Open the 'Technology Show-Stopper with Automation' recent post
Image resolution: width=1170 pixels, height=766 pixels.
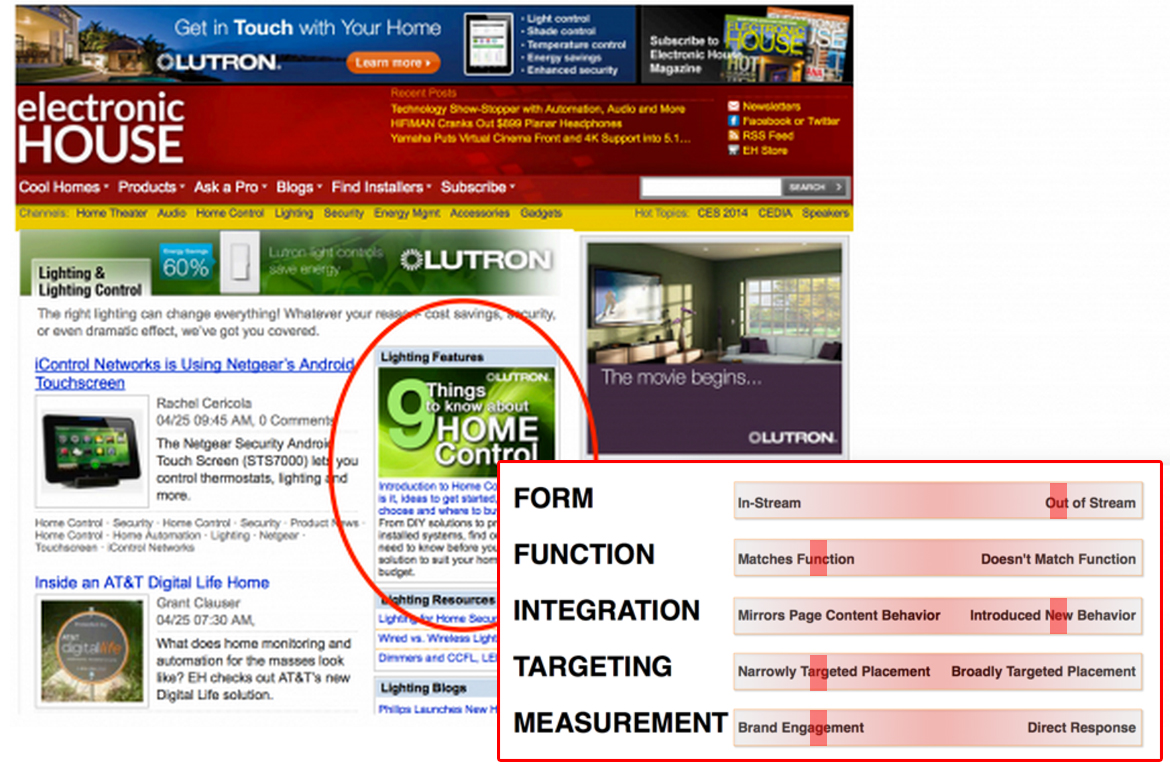(538, 109)
